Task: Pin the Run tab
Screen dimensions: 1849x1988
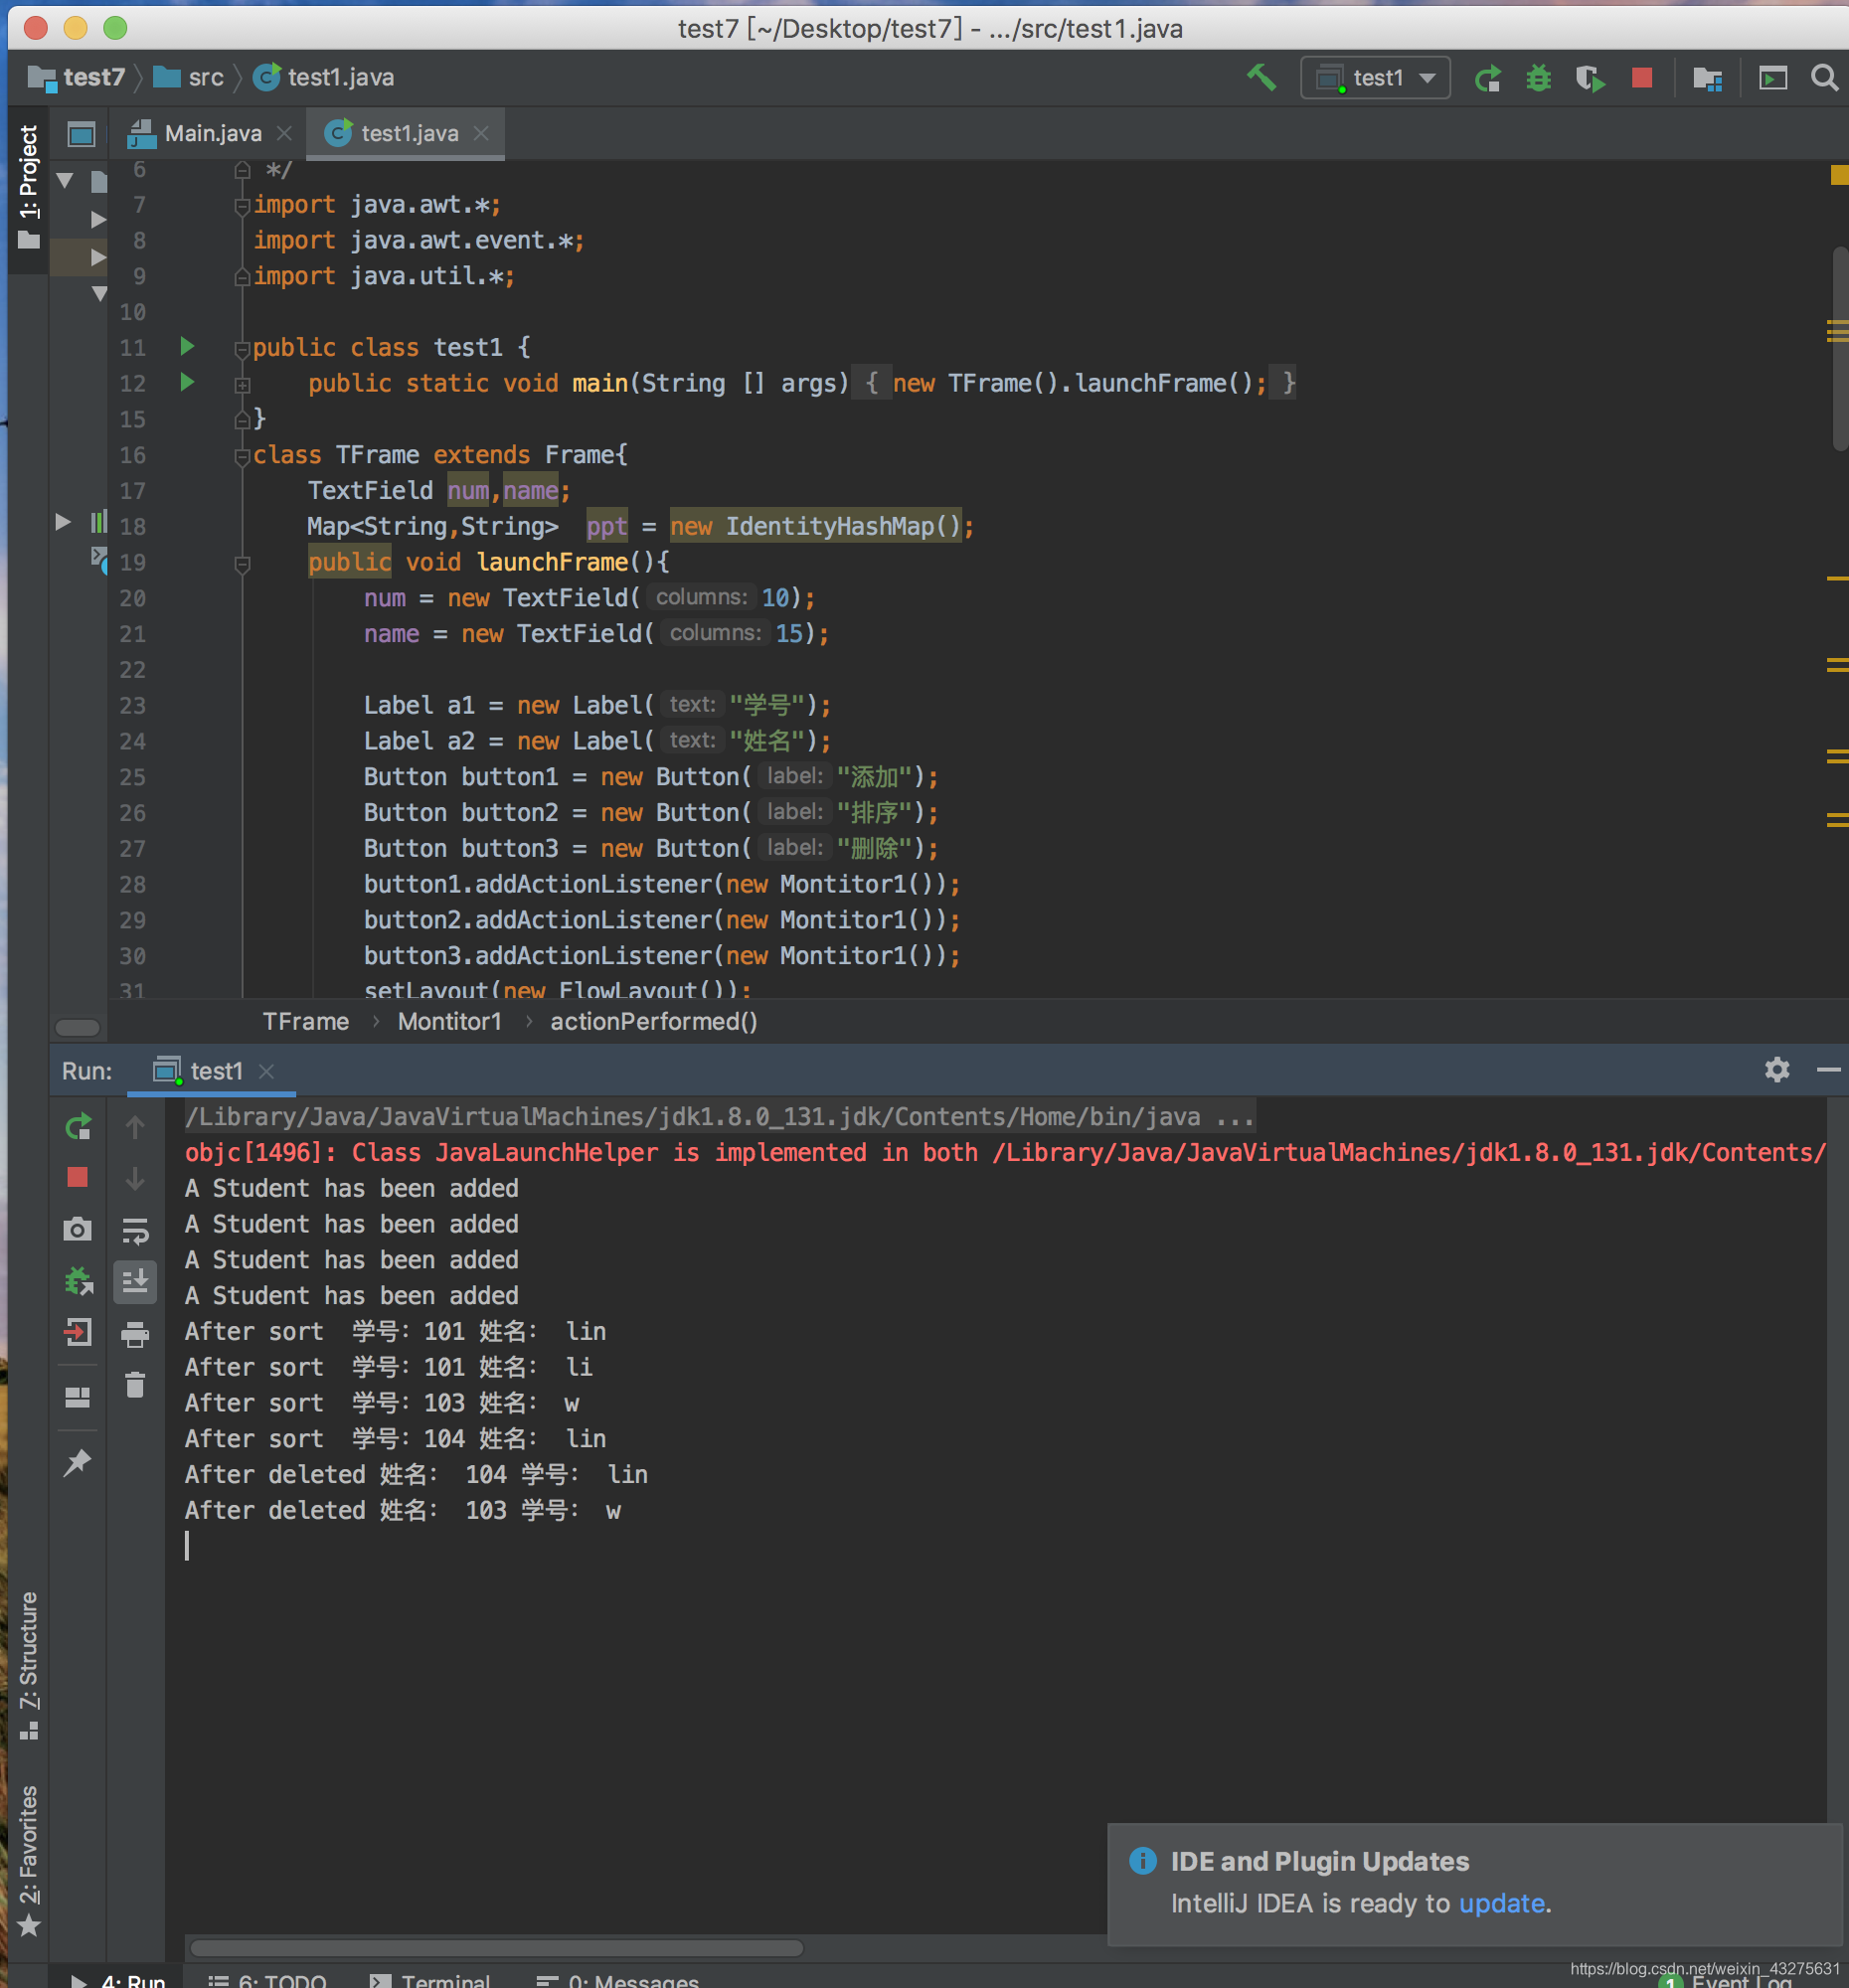Action: [x=78, y=1462]
